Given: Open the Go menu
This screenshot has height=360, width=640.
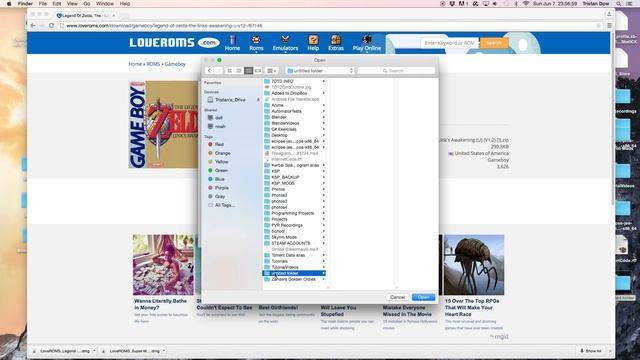Looking at the screenshot, I should [x=87, y=4].
